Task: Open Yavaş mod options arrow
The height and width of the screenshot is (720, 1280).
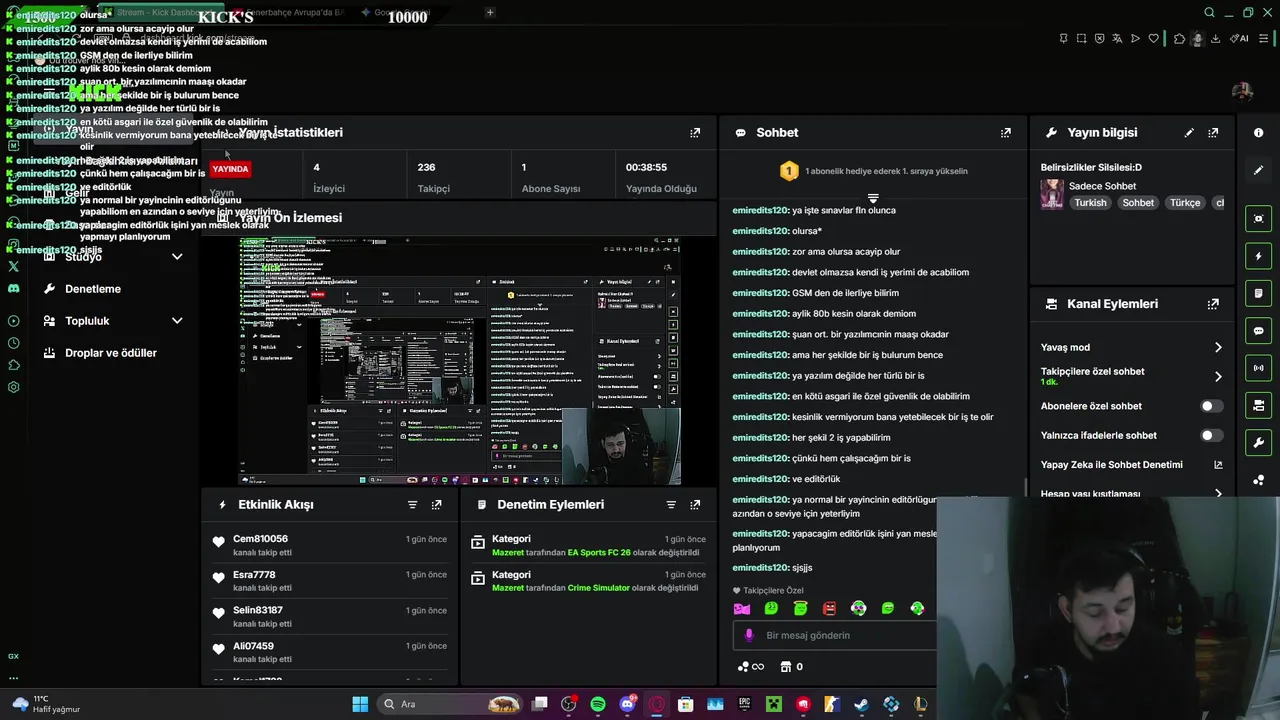Action: tap(1218, 347)
